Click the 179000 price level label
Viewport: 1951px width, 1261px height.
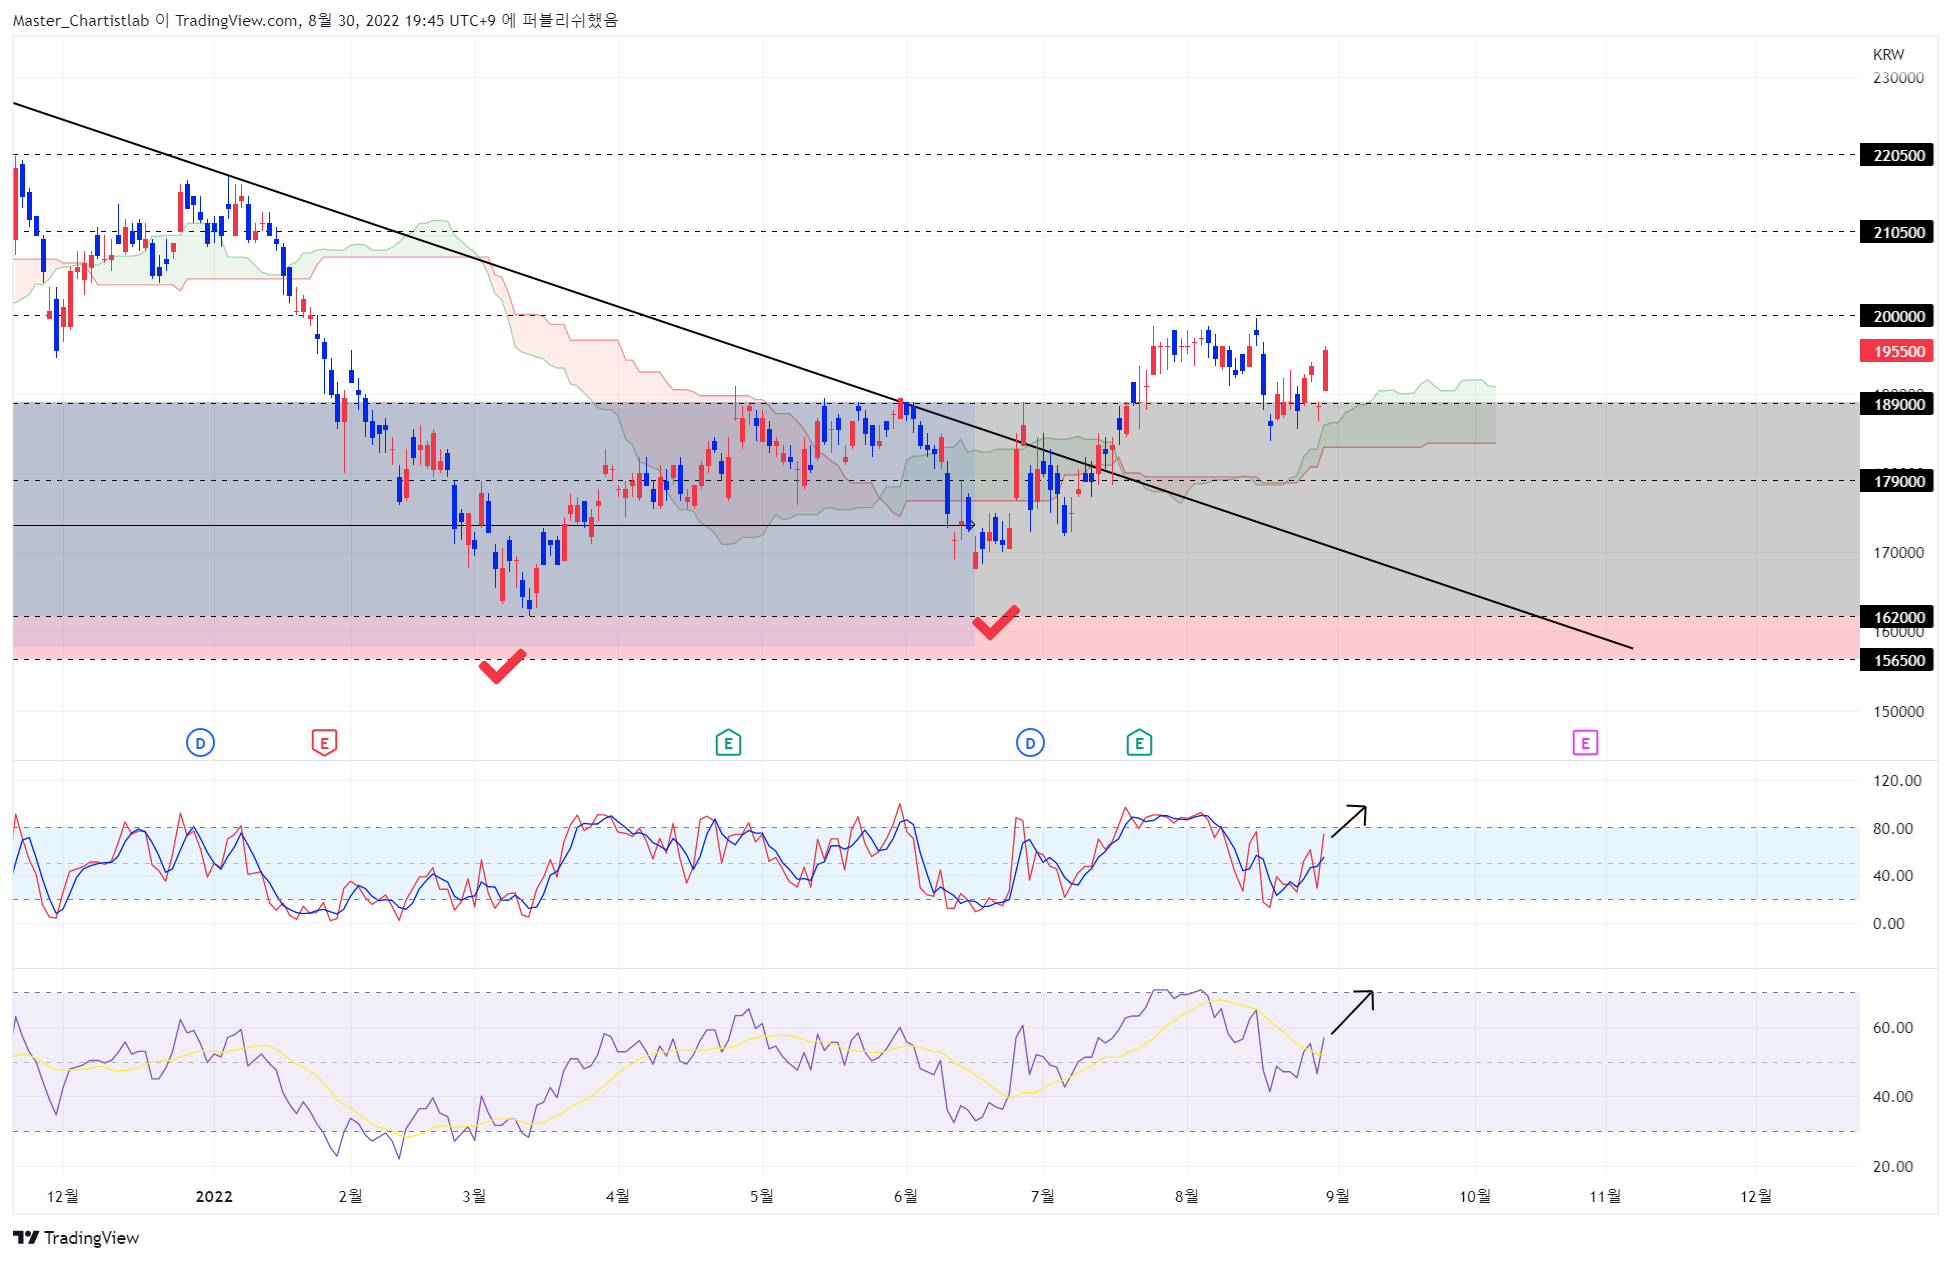pos(1897,481)
